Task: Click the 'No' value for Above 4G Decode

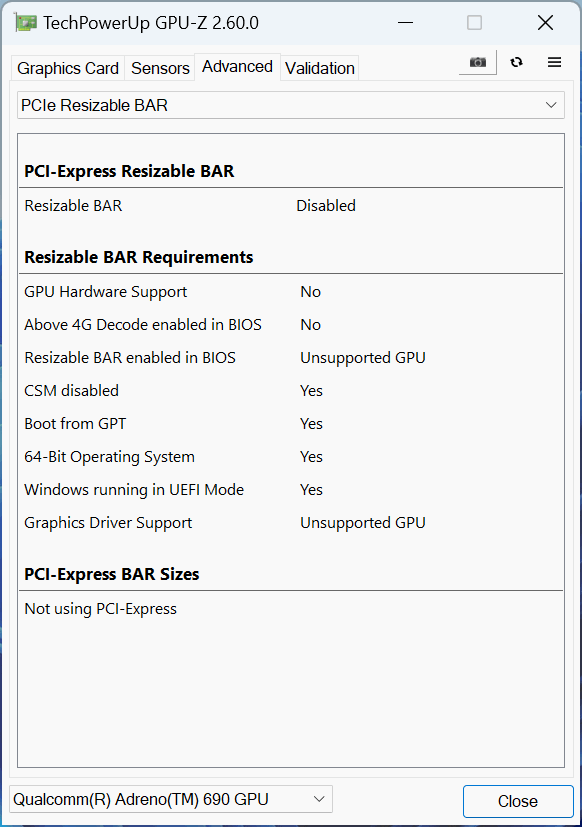Action: pyautogui.click(x=311, y=325)
